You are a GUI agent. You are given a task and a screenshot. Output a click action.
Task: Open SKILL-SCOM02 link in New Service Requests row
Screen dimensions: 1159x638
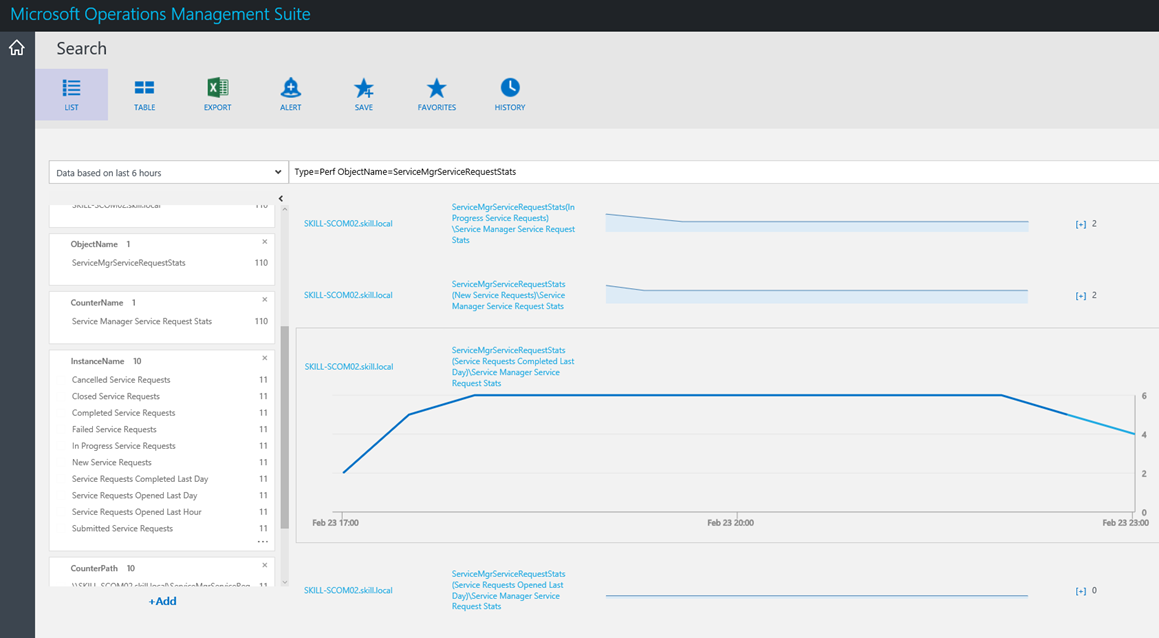tap(348, 295)
